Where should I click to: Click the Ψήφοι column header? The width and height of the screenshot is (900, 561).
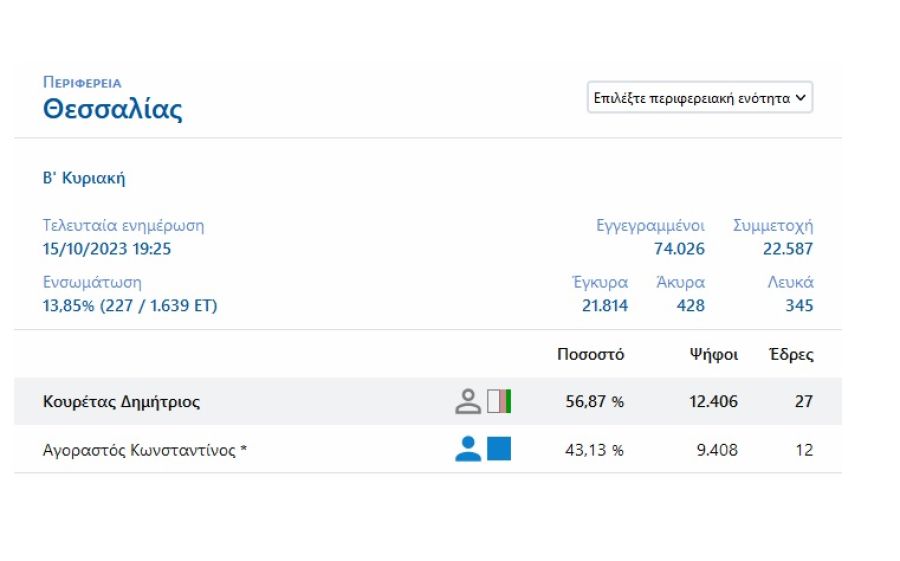pos(713,355)
